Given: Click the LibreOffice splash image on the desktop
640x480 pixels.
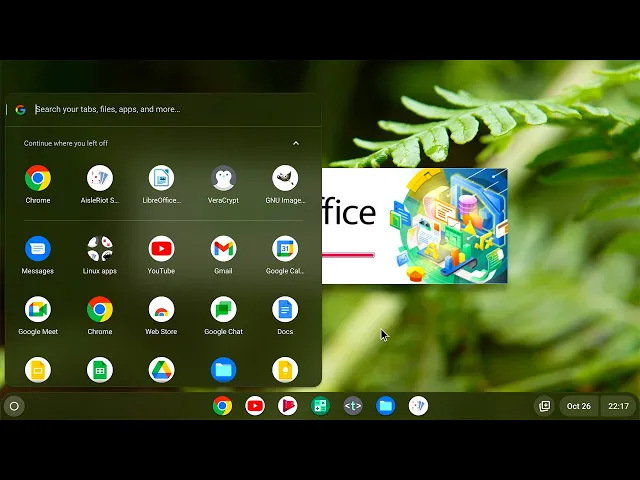Looking at the screenshot, I should click(x=415, y=226).
